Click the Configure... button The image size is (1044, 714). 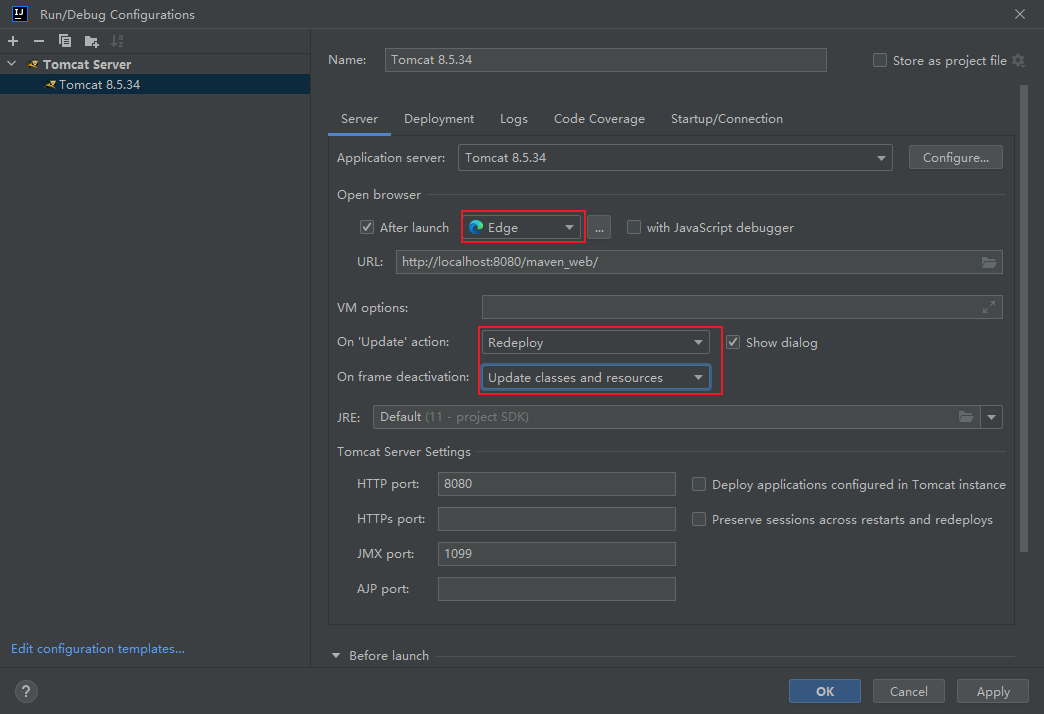[x=955, y=158]
